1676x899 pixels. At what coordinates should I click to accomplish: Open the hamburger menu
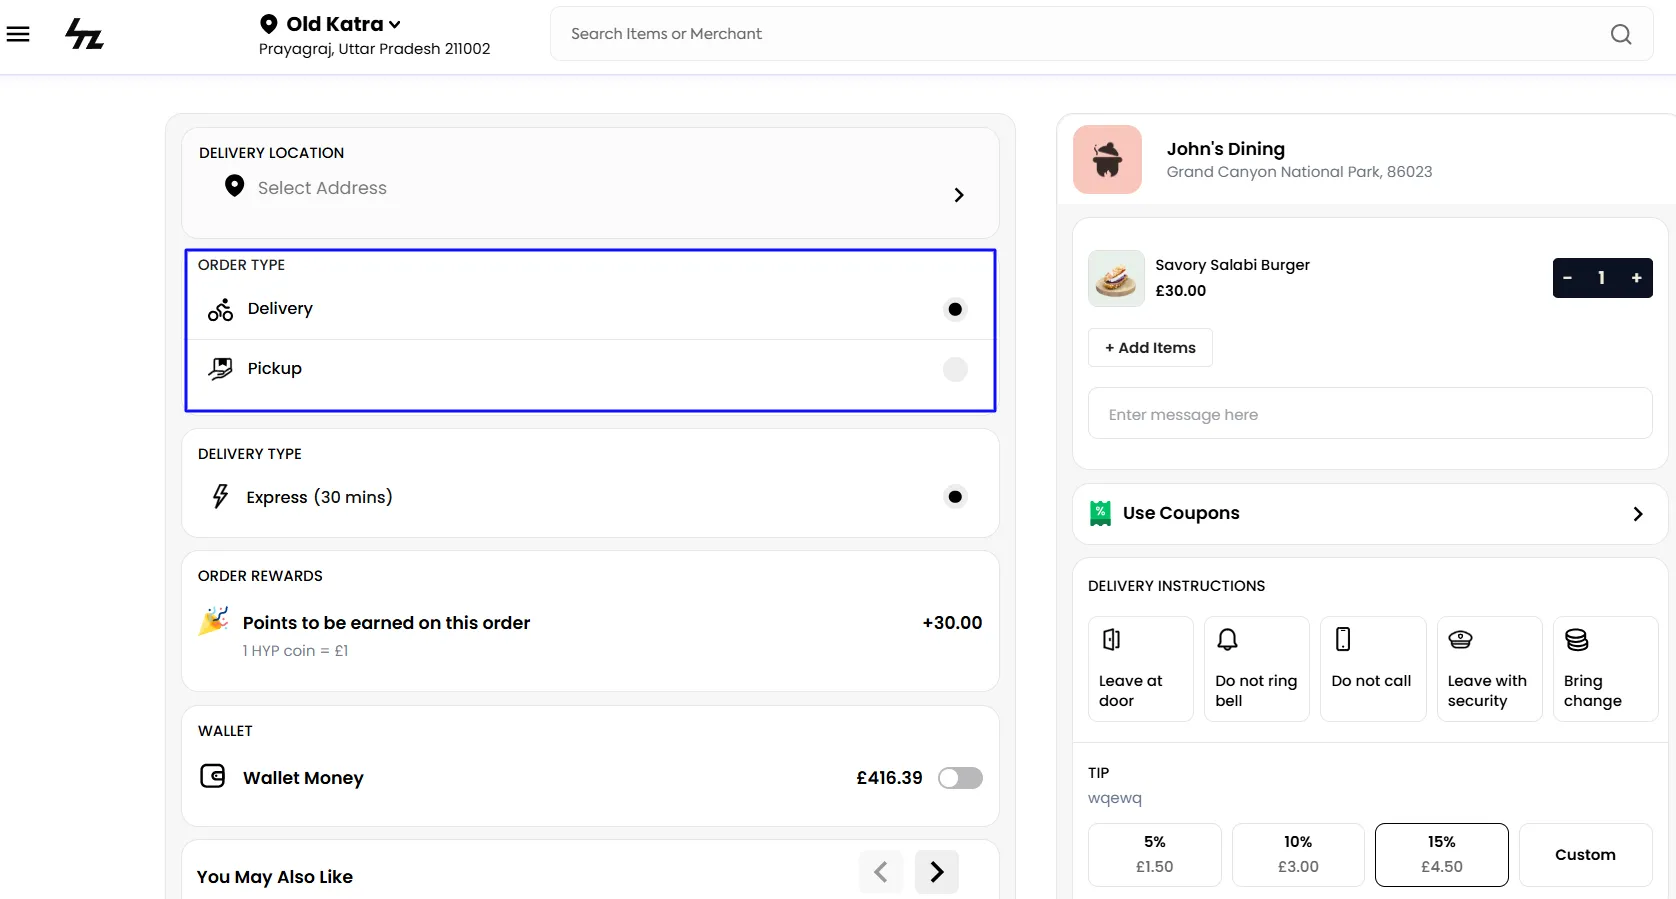(x=18, y=34)
